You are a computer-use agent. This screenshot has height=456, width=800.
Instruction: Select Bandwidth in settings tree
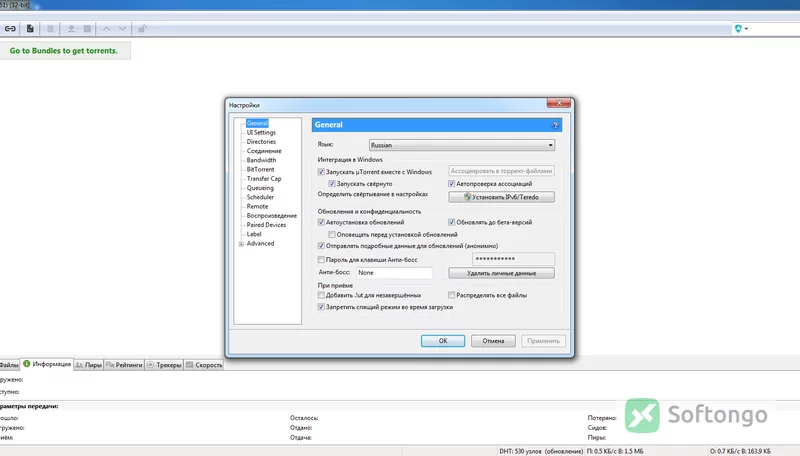[x=261, y=160]
